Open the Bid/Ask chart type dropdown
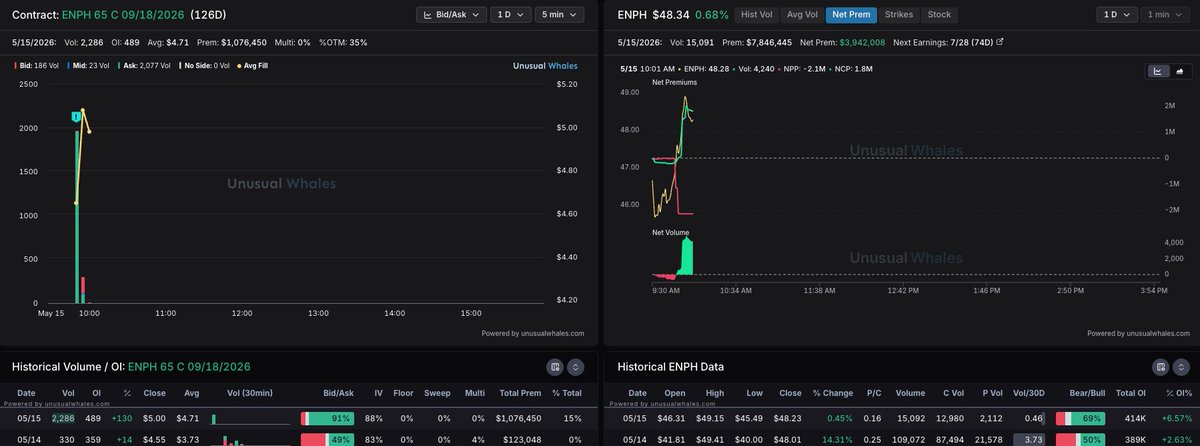Viewport: 1200px width, 446px height. tap(452, 15)
